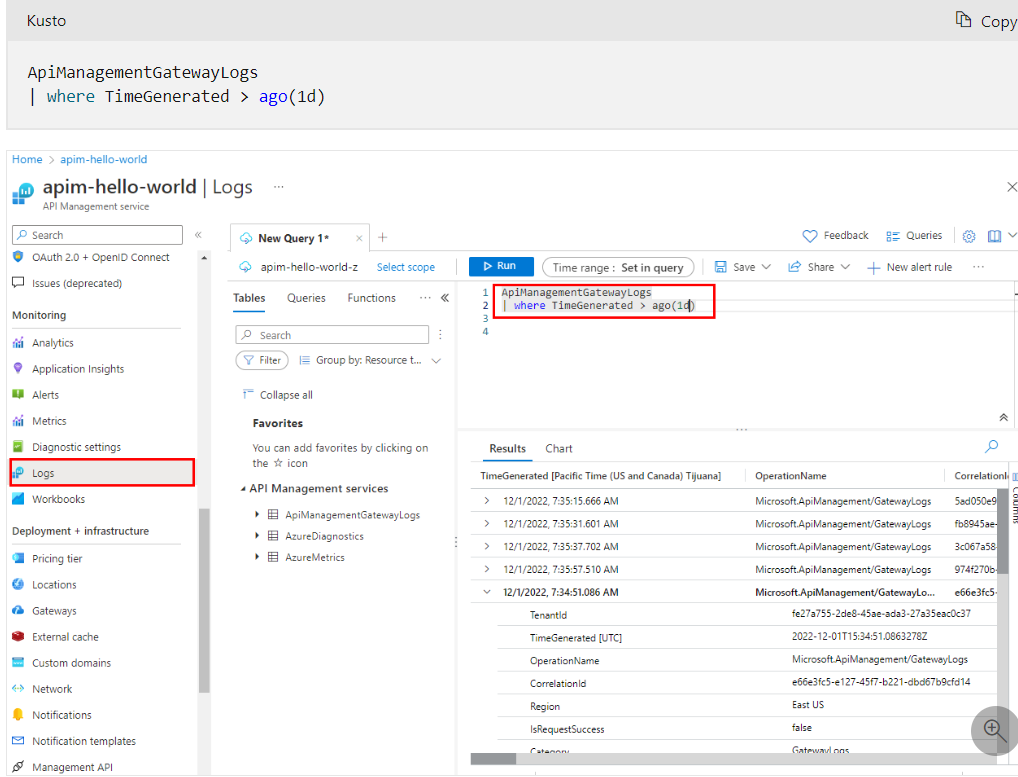Screen dimensions: 1018x777
Task: Expand AzureMetrics table
Action: [x=257, y=557]
